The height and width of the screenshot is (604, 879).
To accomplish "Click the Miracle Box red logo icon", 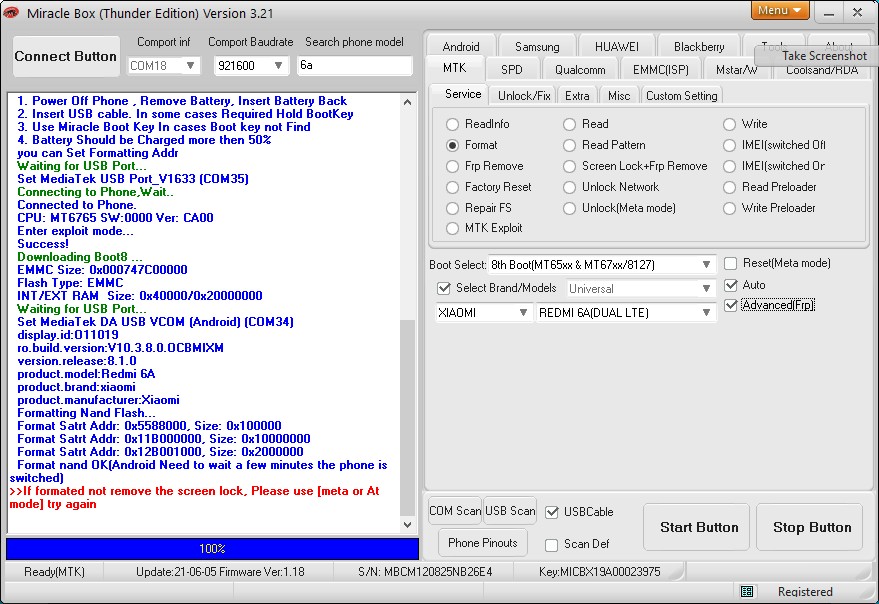I will pyautogui.click(x=11, y=12).
